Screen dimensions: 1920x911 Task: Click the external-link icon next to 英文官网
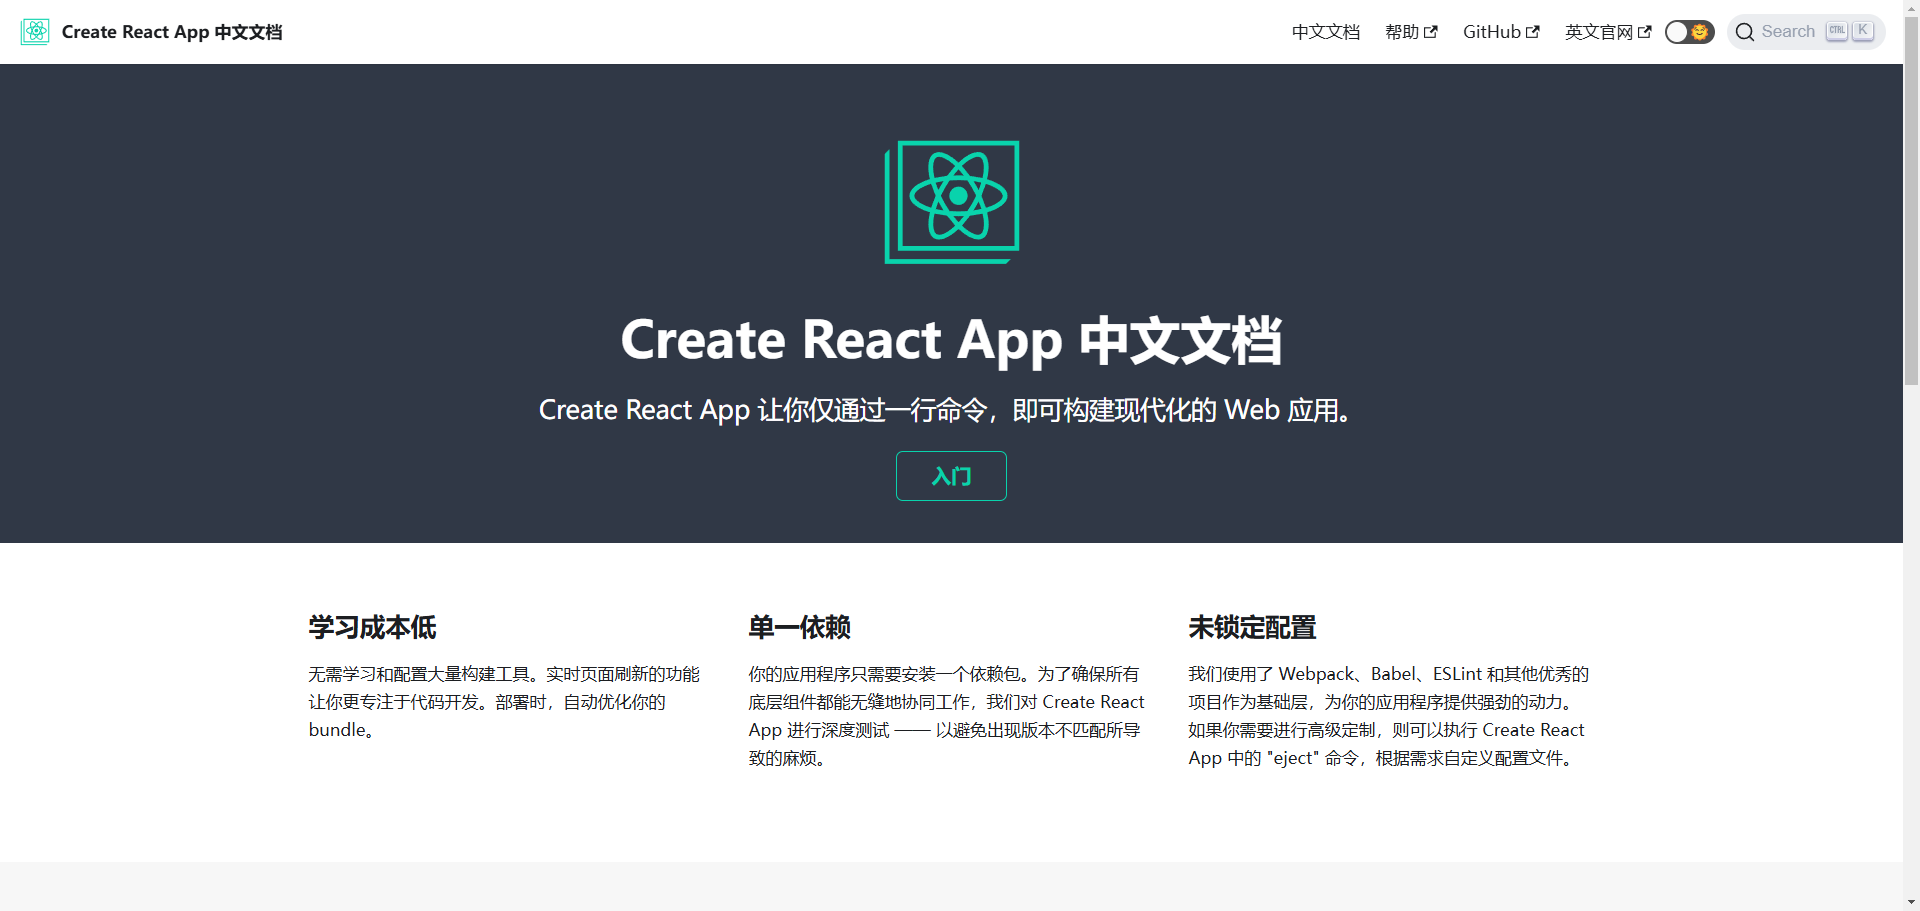tap(1645, 32)
